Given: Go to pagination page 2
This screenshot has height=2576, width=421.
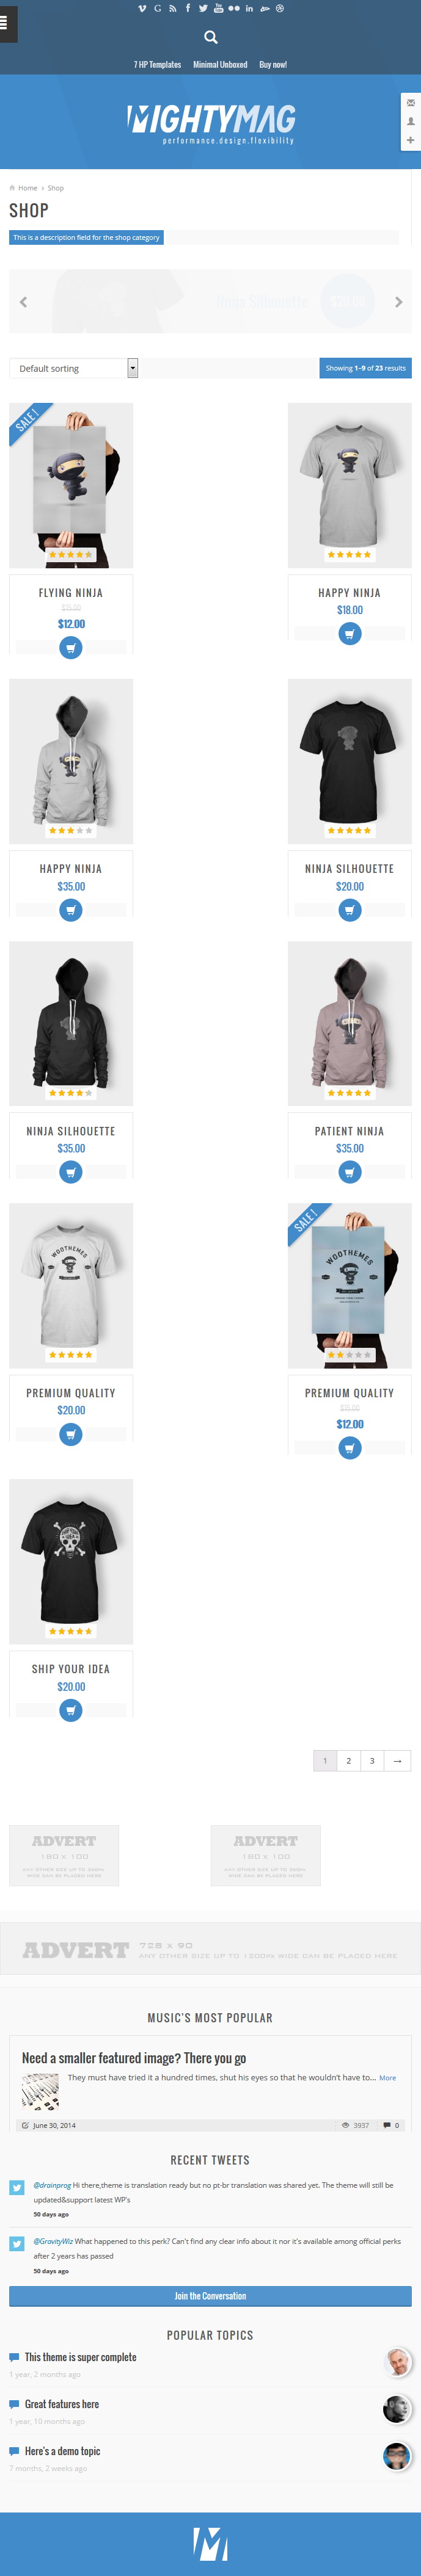Looking at the screenshot, I should [x=348, y=1760].
